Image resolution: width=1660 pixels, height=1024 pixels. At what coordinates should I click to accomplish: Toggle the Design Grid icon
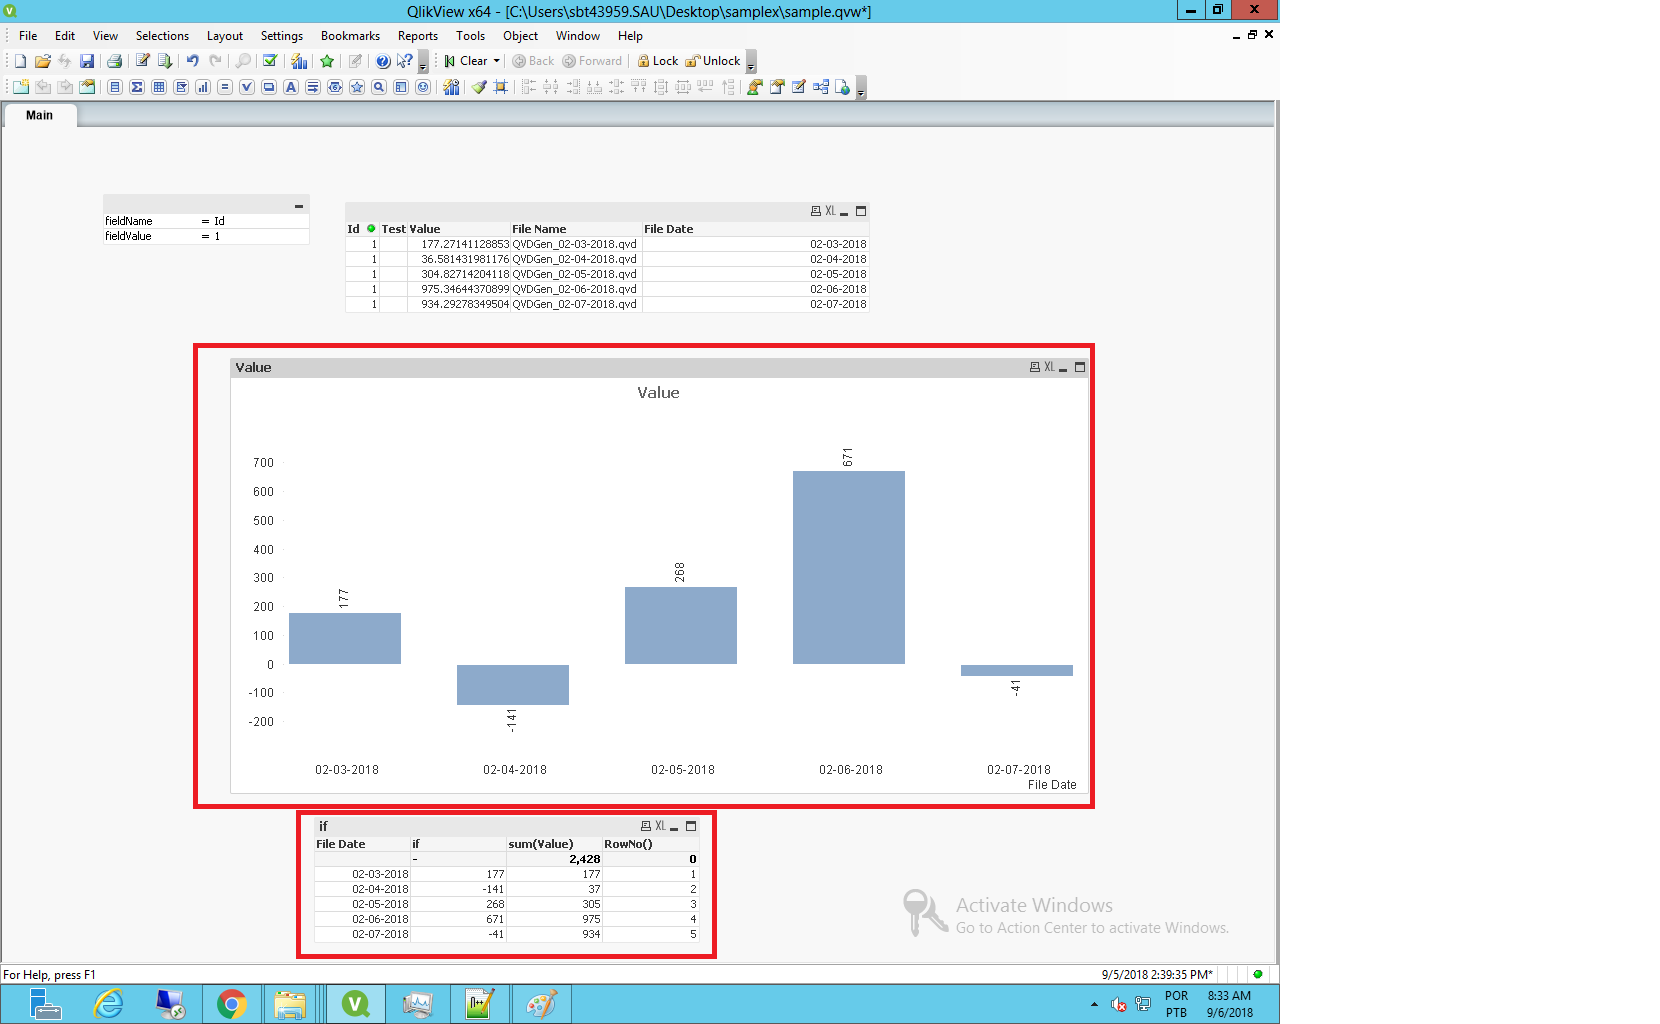click(500, 87)
